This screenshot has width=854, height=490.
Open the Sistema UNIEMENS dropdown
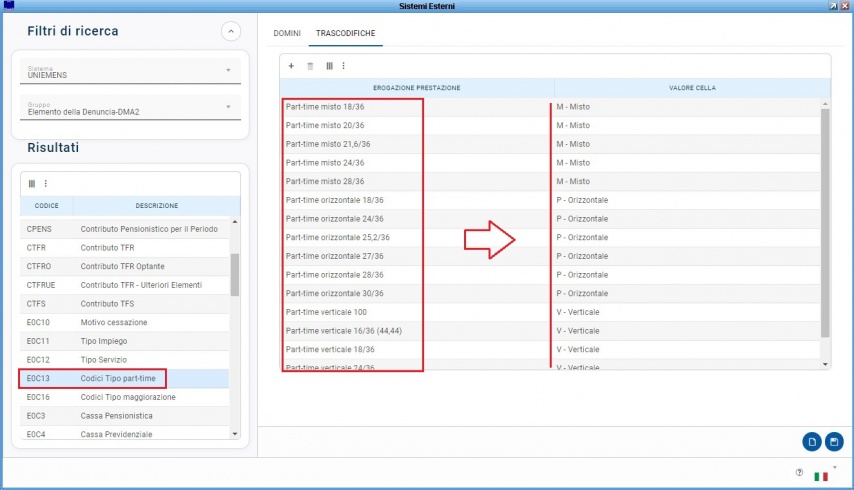click(130, 72)
